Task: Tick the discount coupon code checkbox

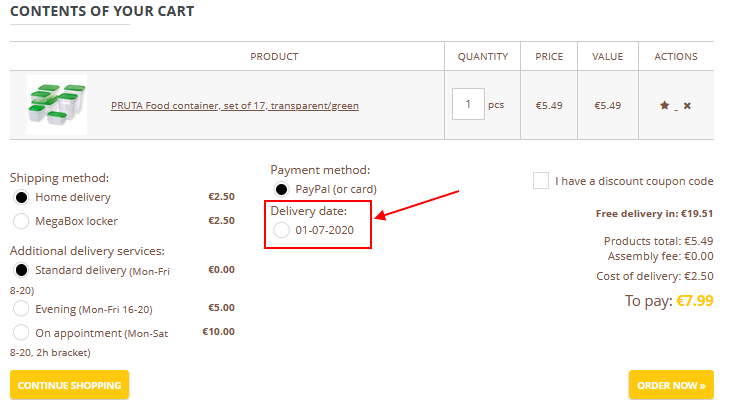Action: (x=541, y=181)
